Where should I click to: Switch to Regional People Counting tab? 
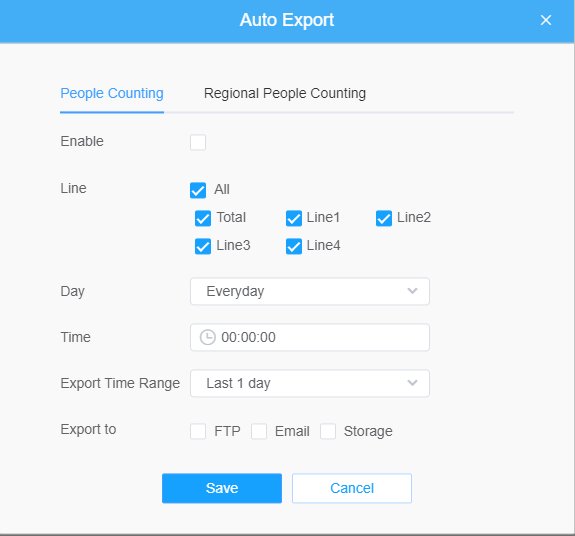tap(285, 93)
